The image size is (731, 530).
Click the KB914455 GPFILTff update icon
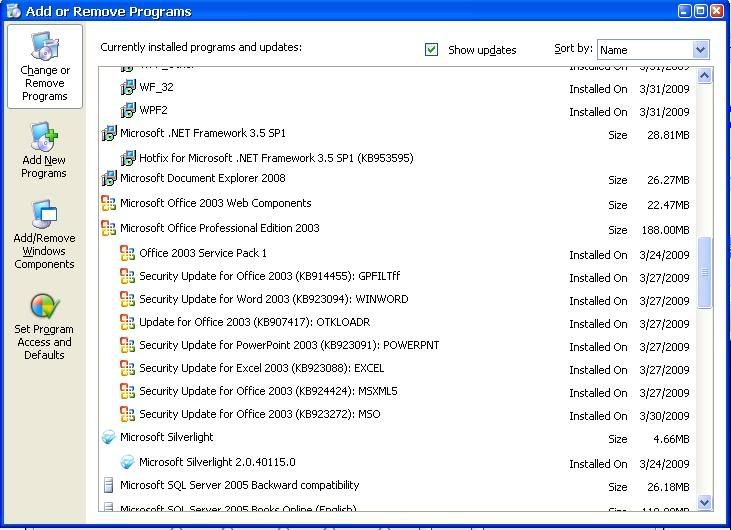coord(127,276)
